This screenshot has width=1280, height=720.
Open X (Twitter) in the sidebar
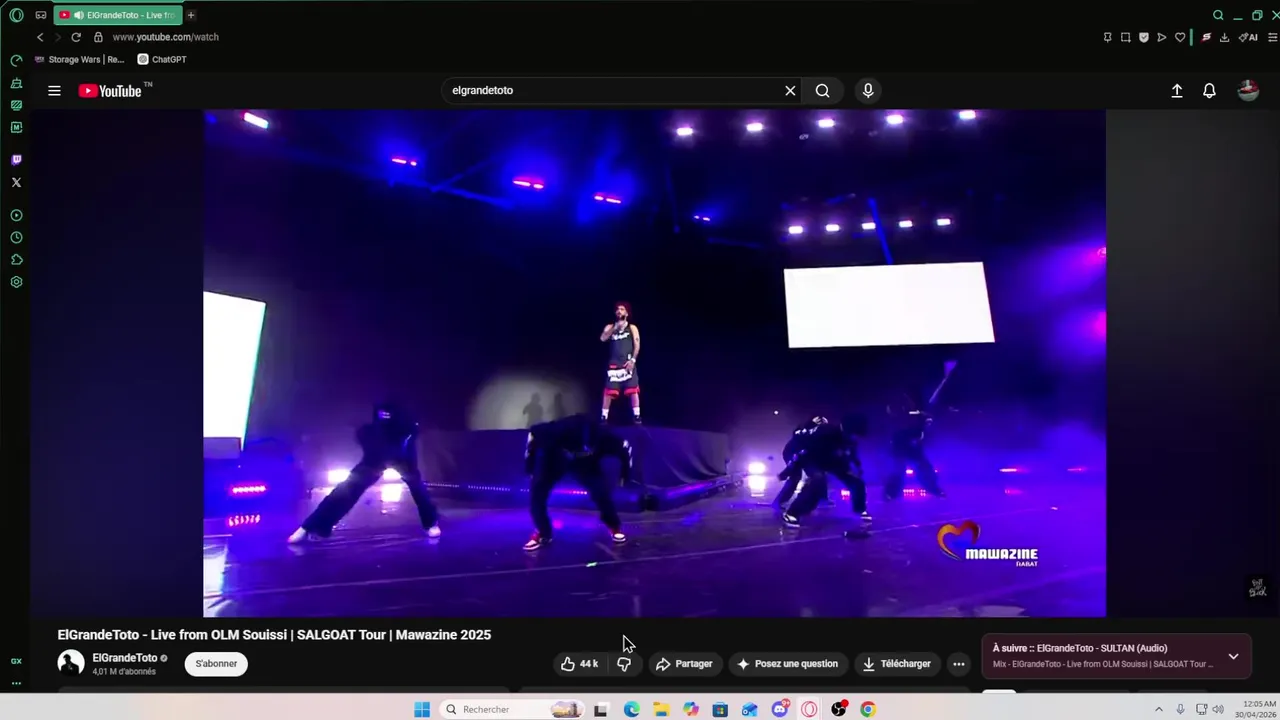tap(16, 182)
